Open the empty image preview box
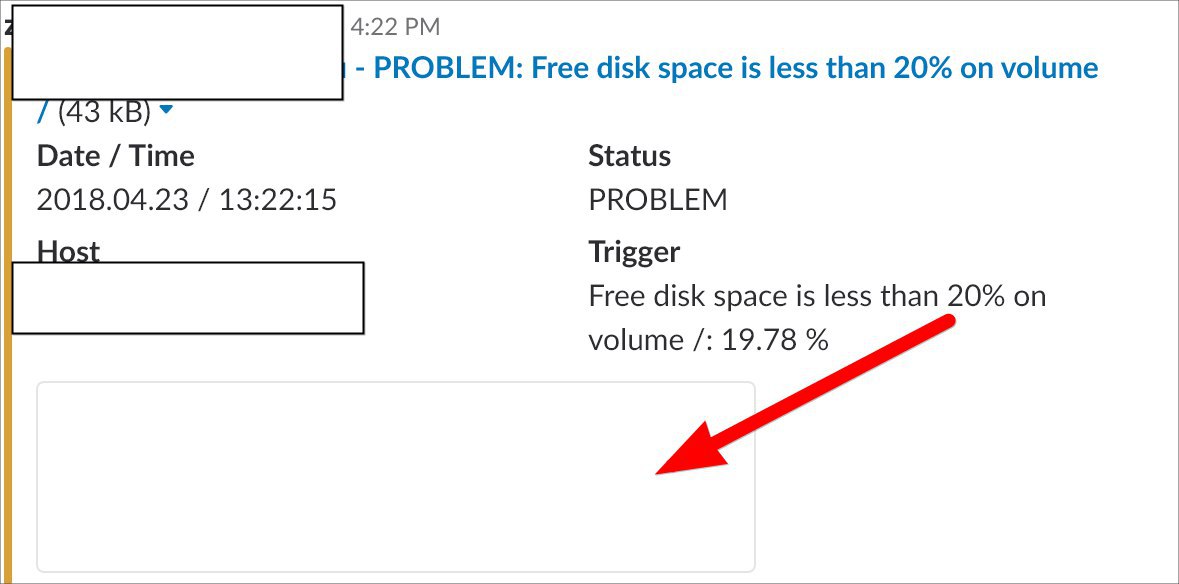The image size is (1179, 584). coord(395,475)
